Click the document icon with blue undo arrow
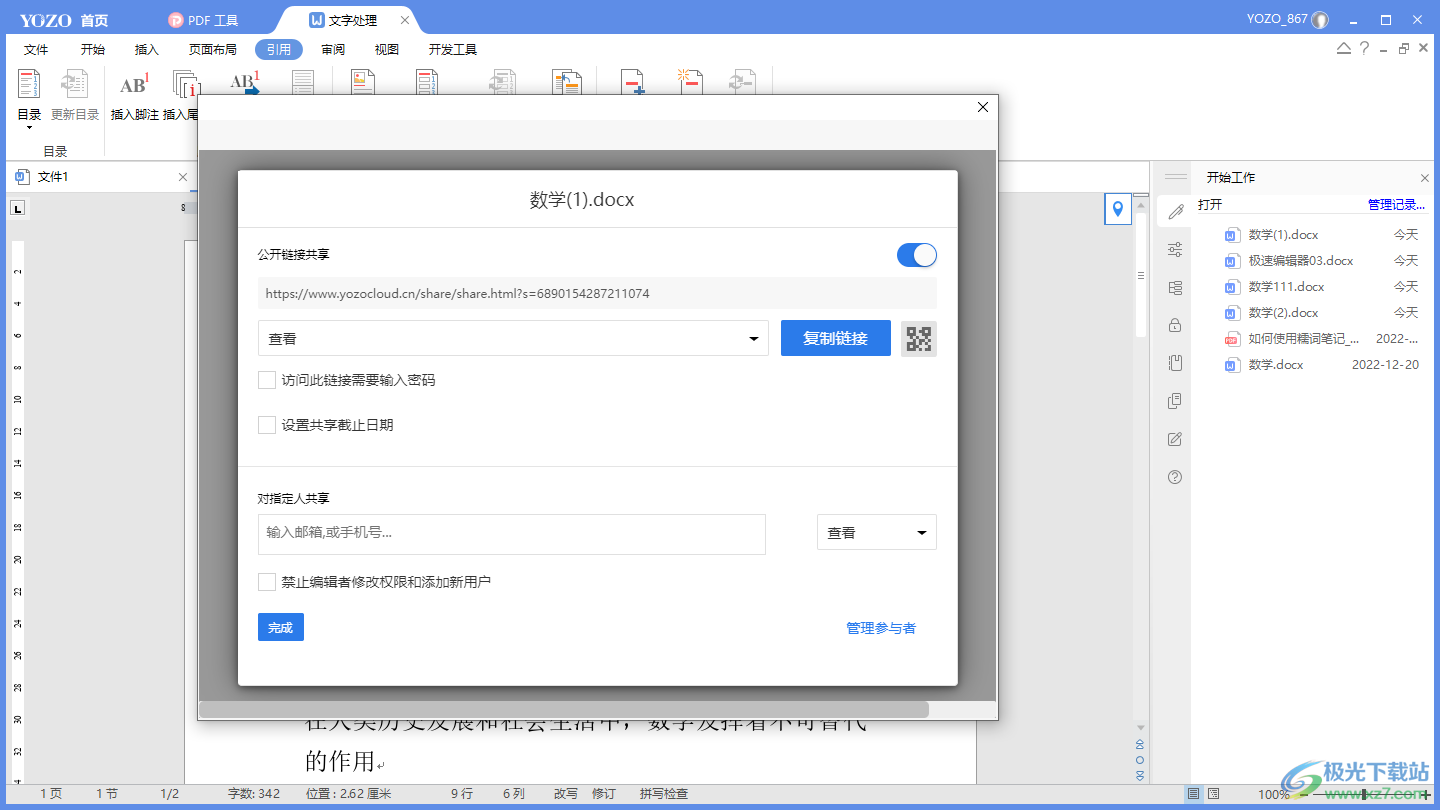 pyautogui.click(x=567, y=82)
